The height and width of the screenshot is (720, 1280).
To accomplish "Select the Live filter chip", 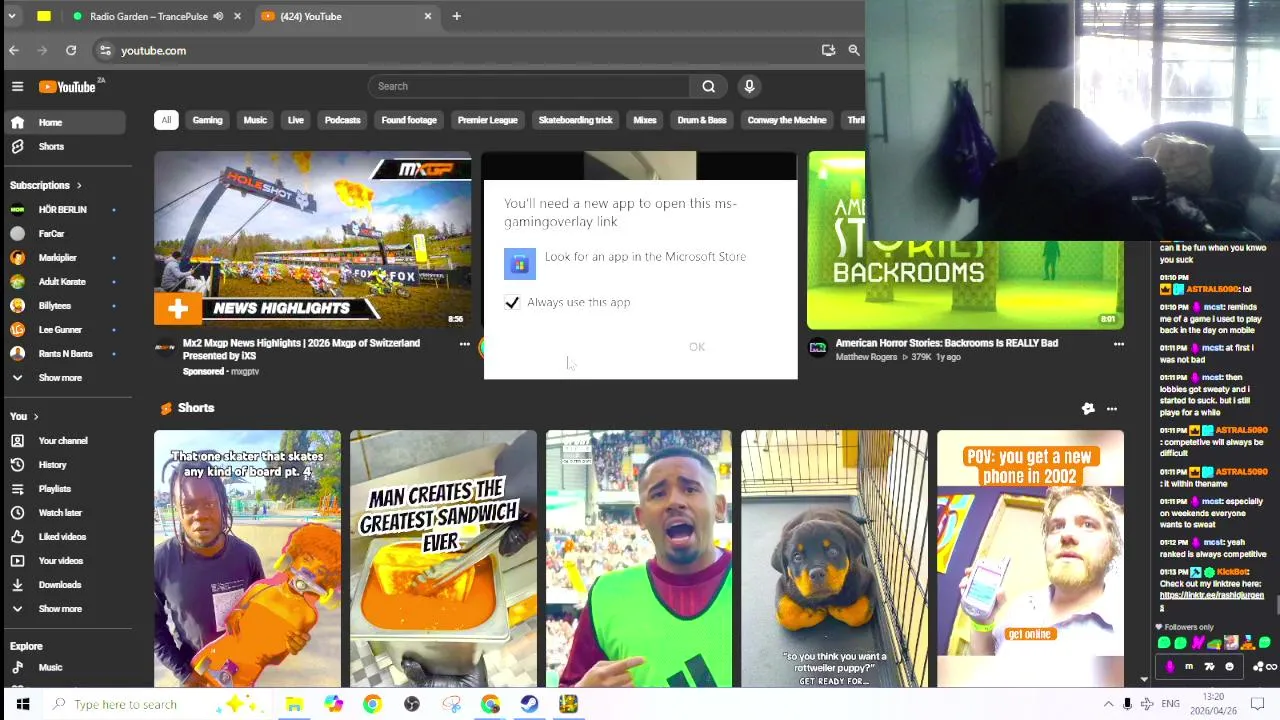I will [296, 120].
